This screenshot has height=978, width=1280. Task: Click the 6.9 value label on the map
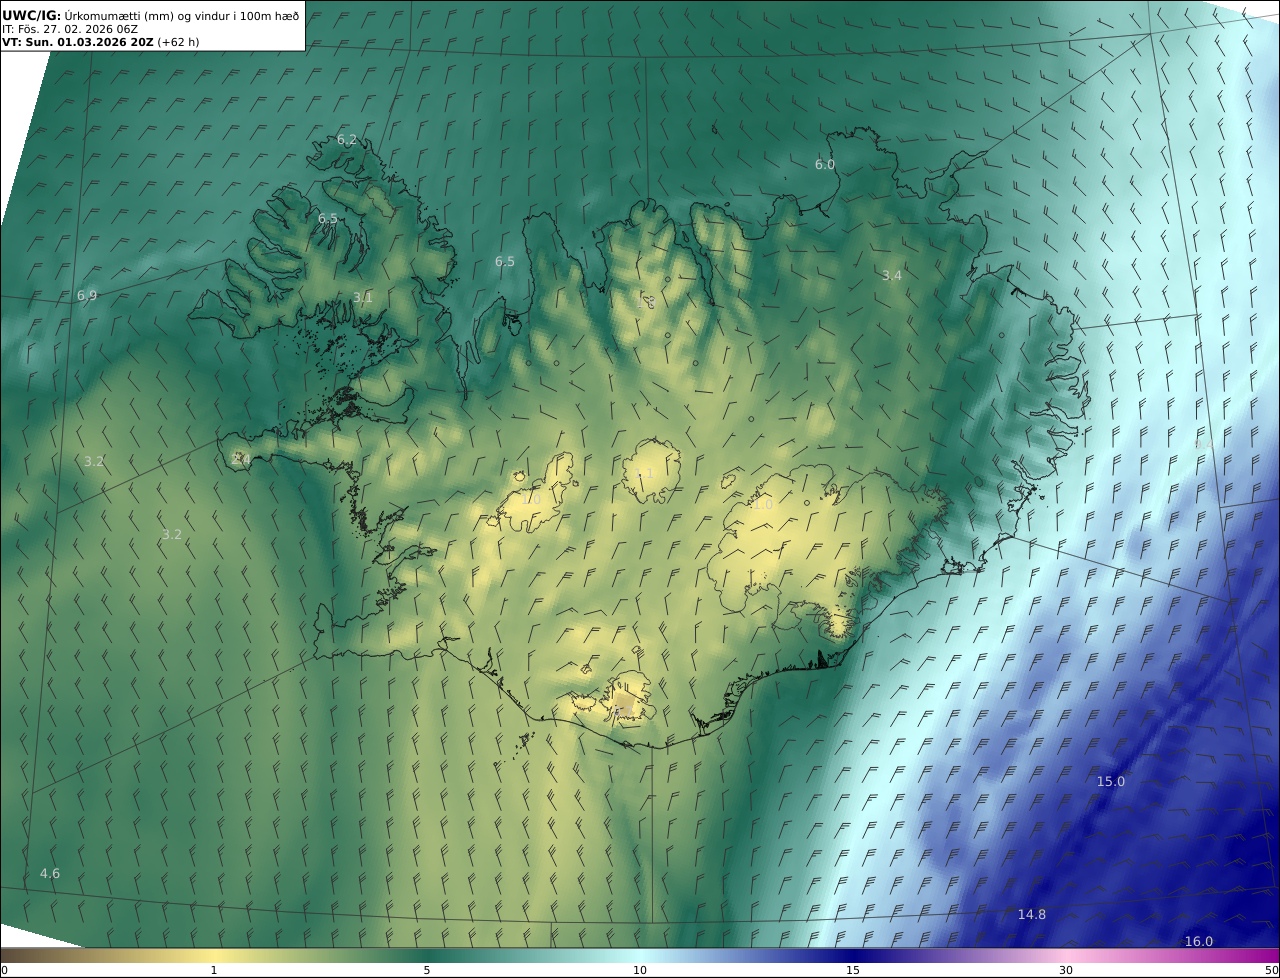(x=87, y=296)
